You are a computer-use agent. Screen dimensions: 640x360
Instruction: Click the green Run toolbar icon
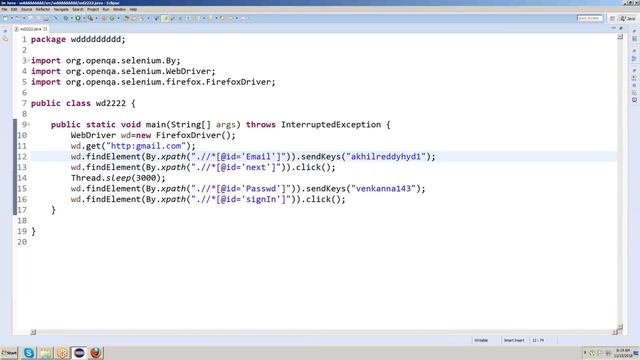78,18
